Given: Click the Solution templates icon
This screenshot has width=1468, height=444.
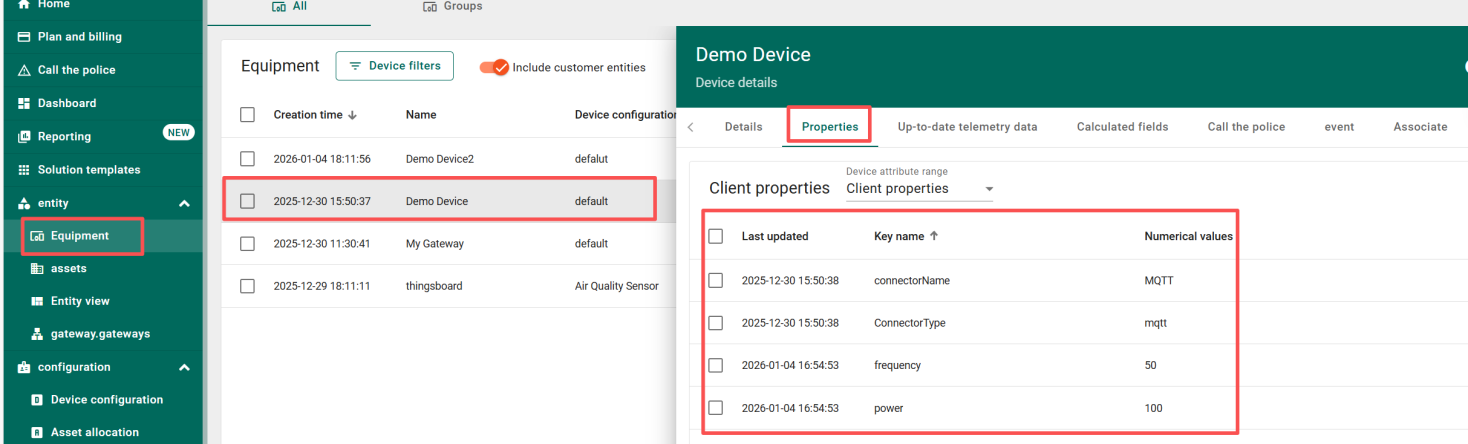Looking at the screenshot, I should coord(24,170).
